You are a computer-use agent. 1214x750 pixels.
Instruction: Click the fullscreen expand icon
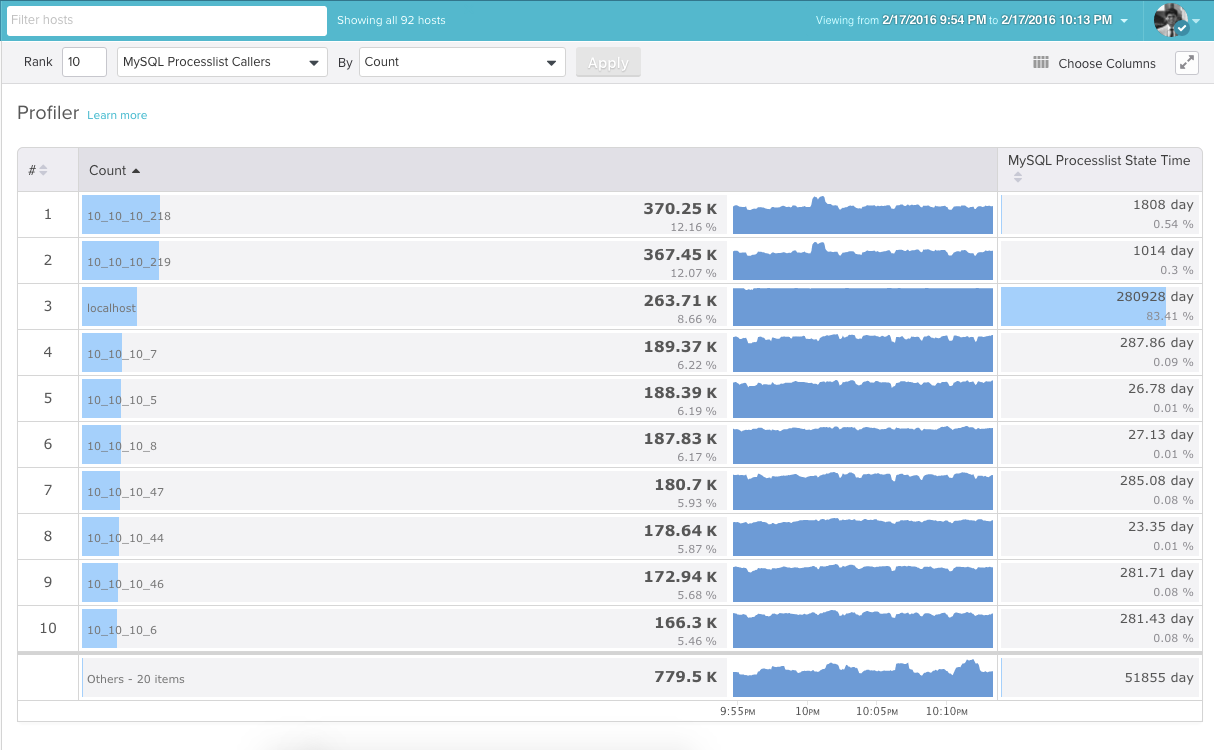(x=1187, y=62)
